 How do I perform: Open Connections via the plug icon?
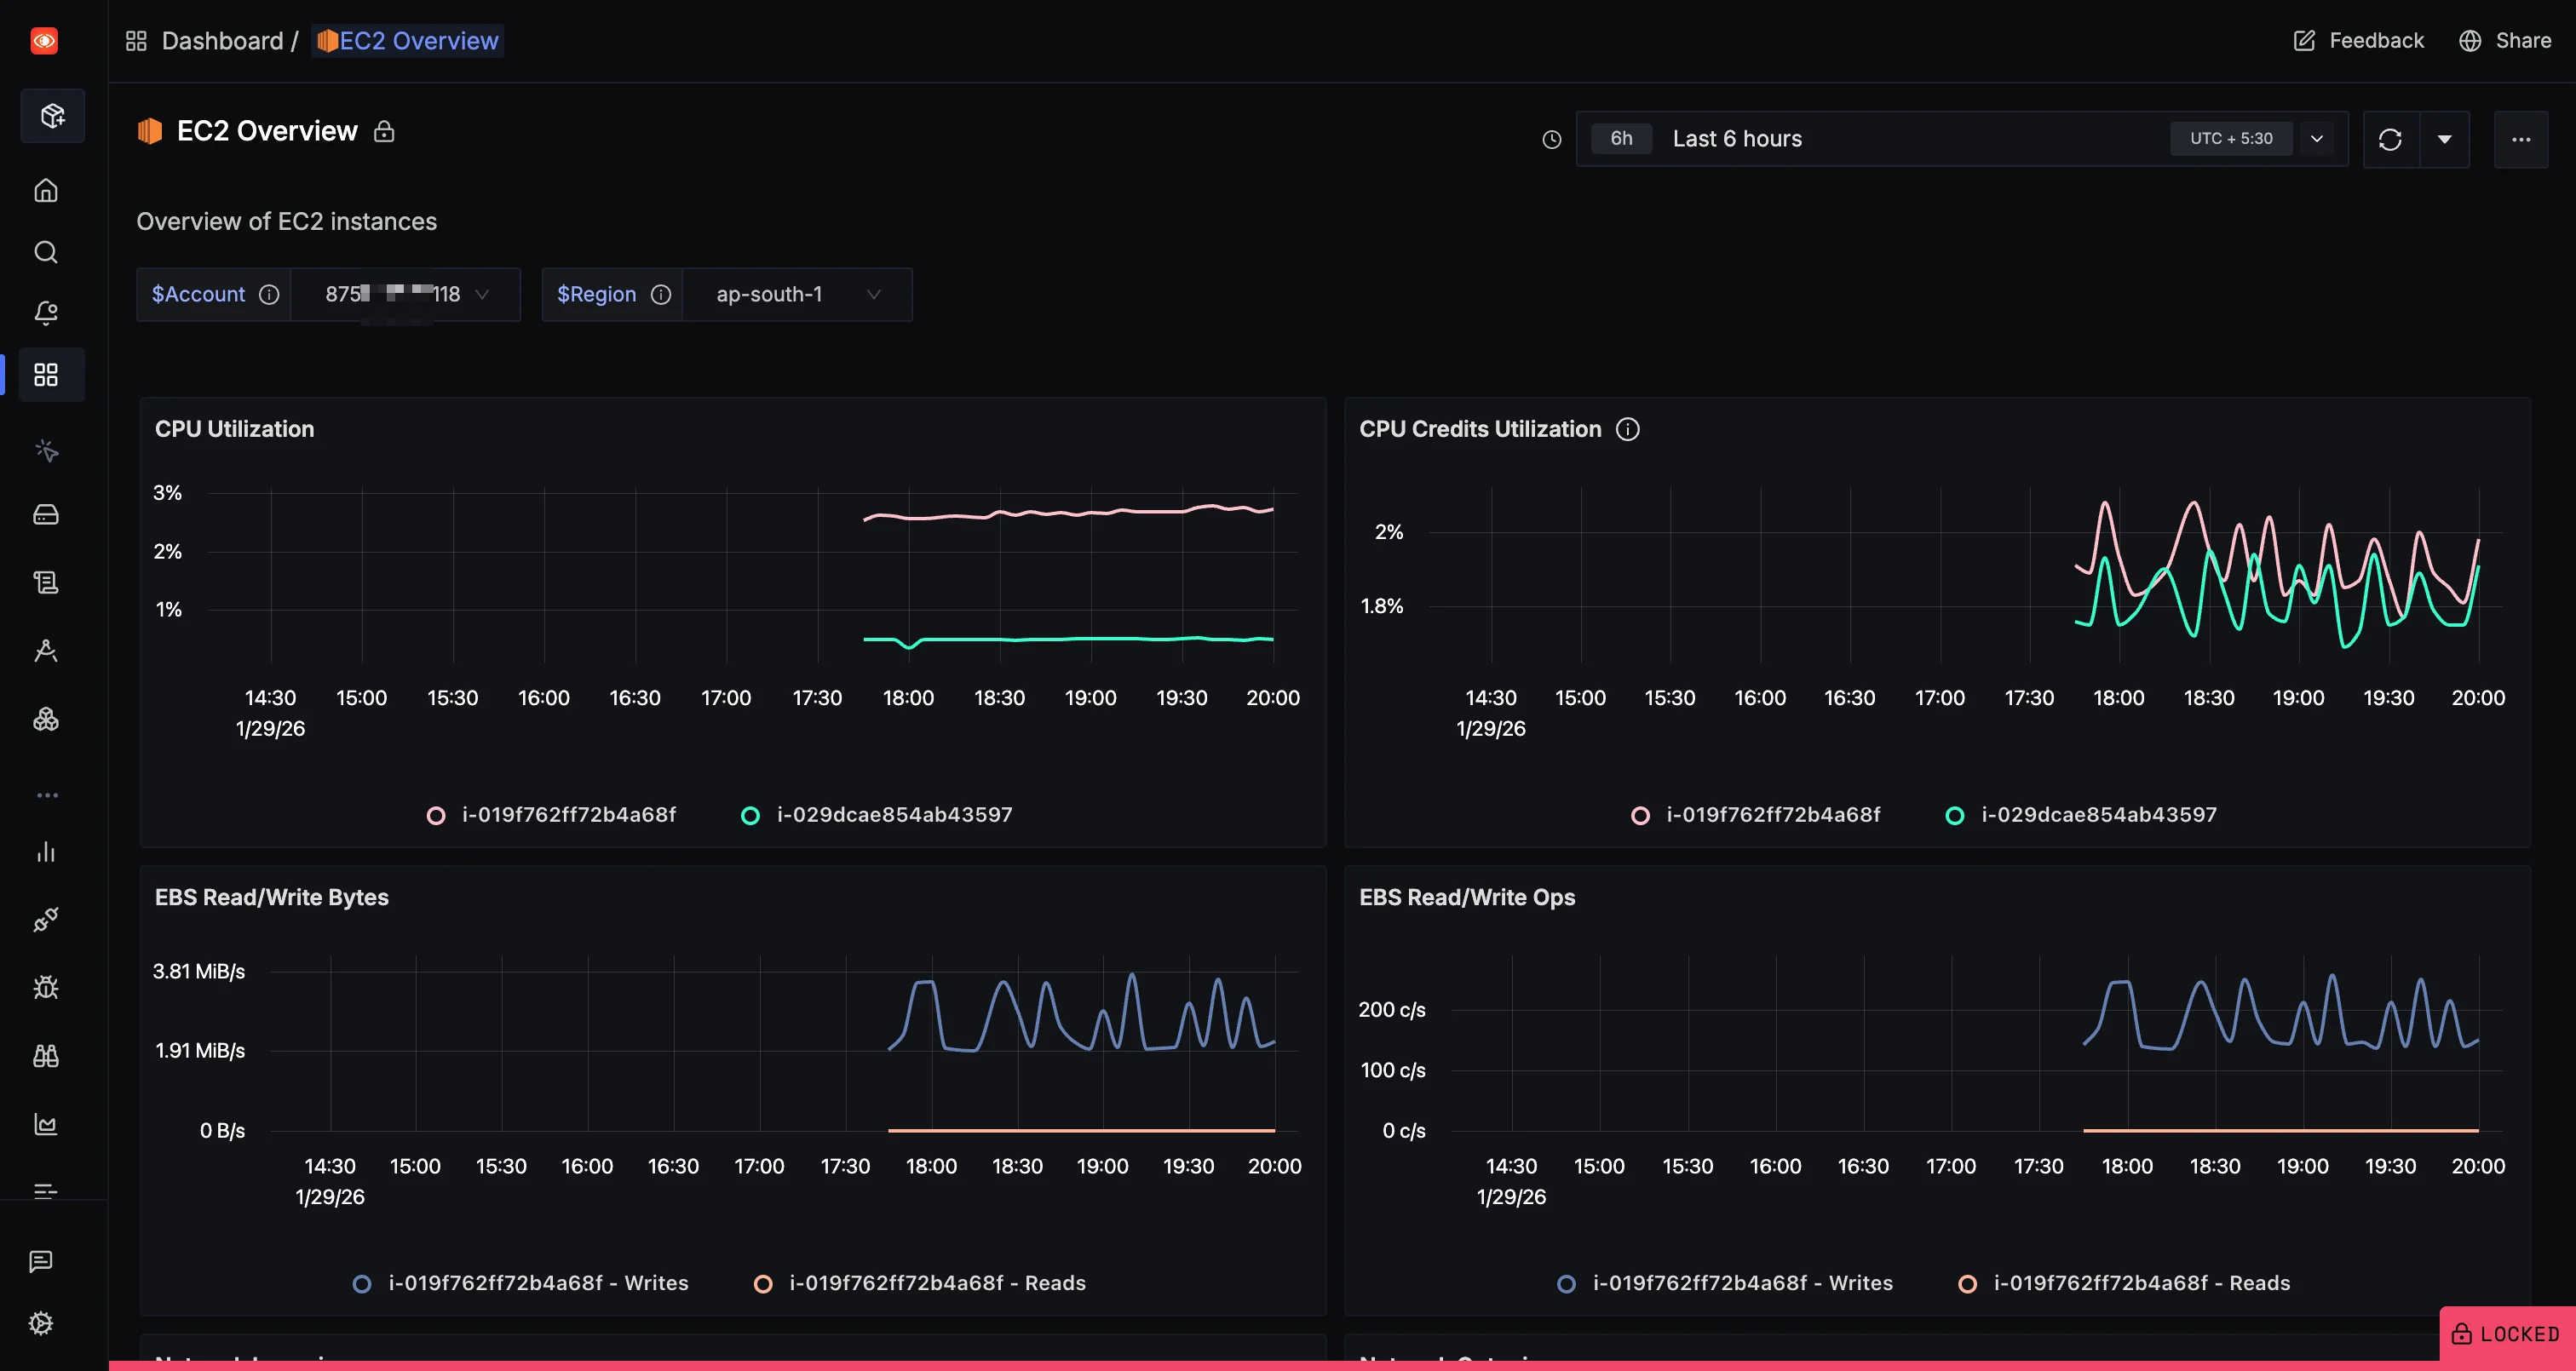click(x=46, y=919)
